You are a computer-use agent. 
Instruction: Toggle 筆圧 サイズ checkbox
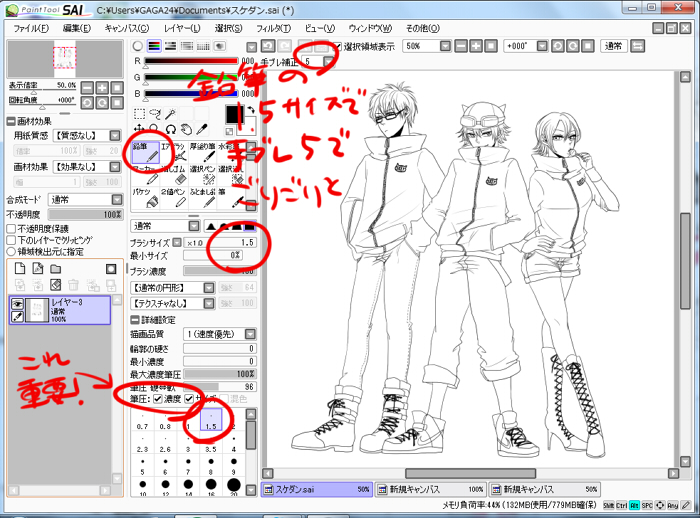coord(189,399)
